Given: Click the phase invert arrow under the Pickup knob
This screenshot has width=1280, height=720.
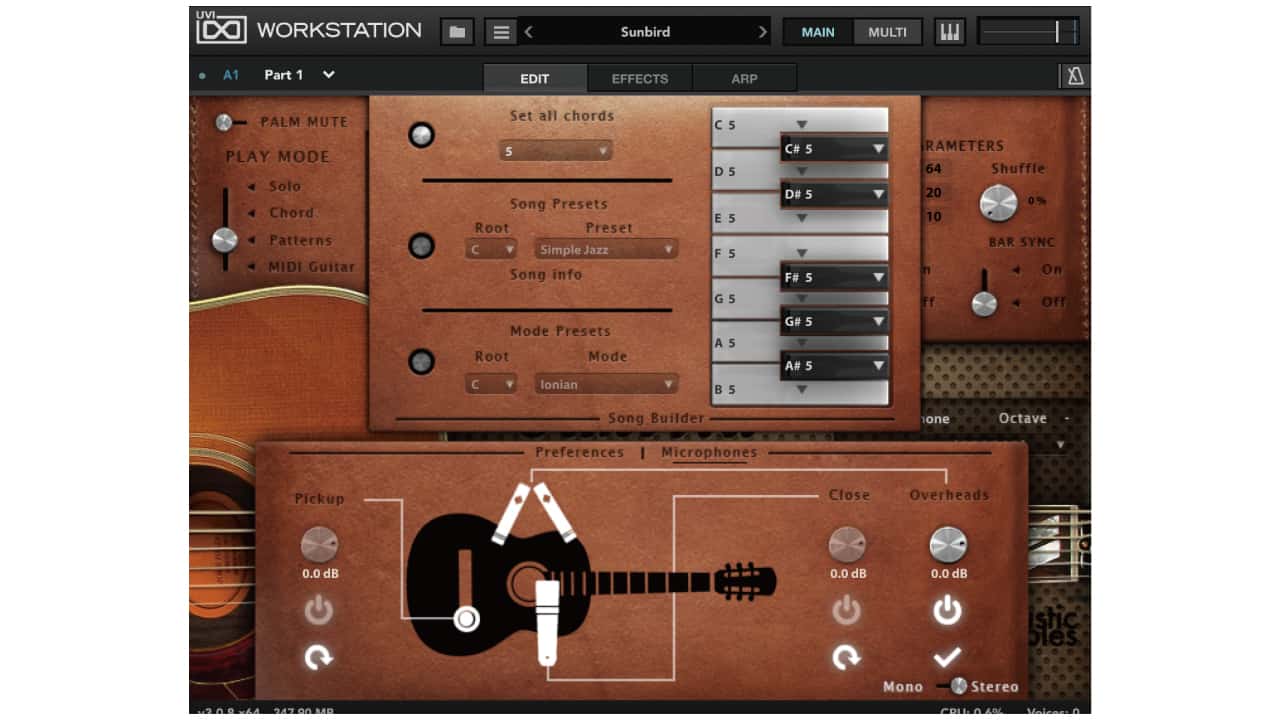Looking at the screenshot, I should [x=318, y=657].
